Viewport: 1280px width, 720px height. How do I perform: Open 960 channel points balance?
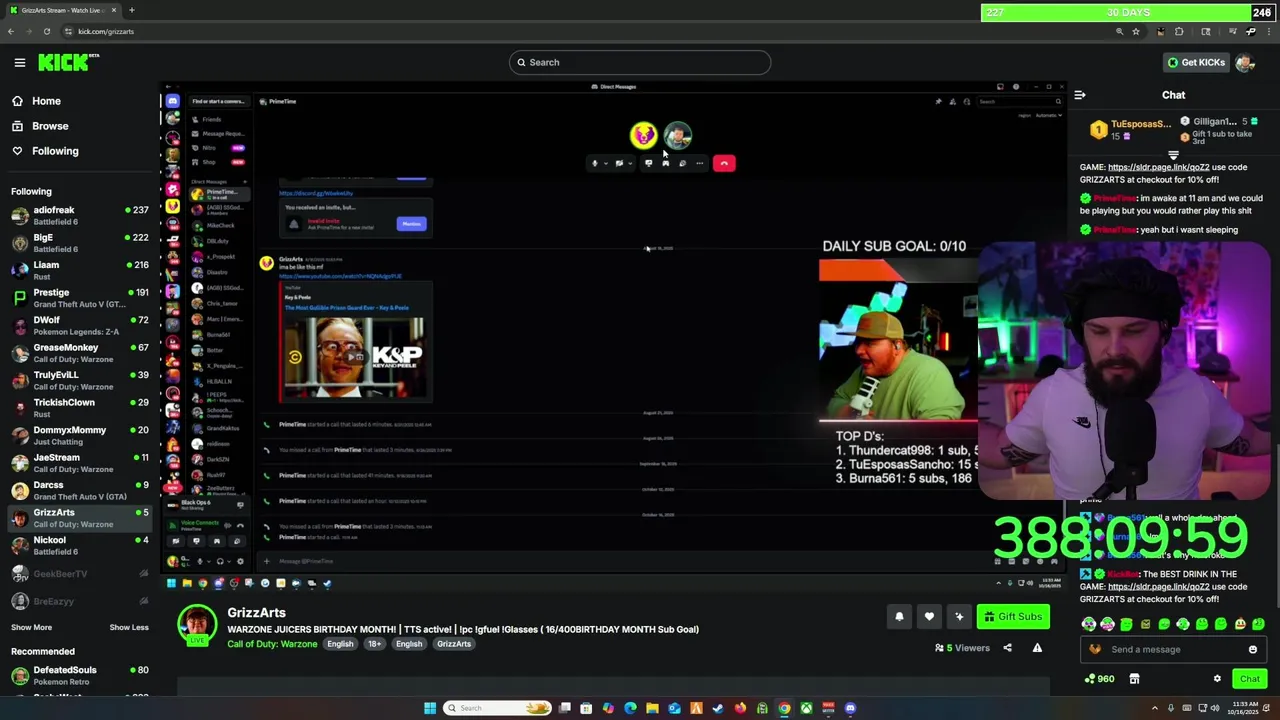(1098, 679)
